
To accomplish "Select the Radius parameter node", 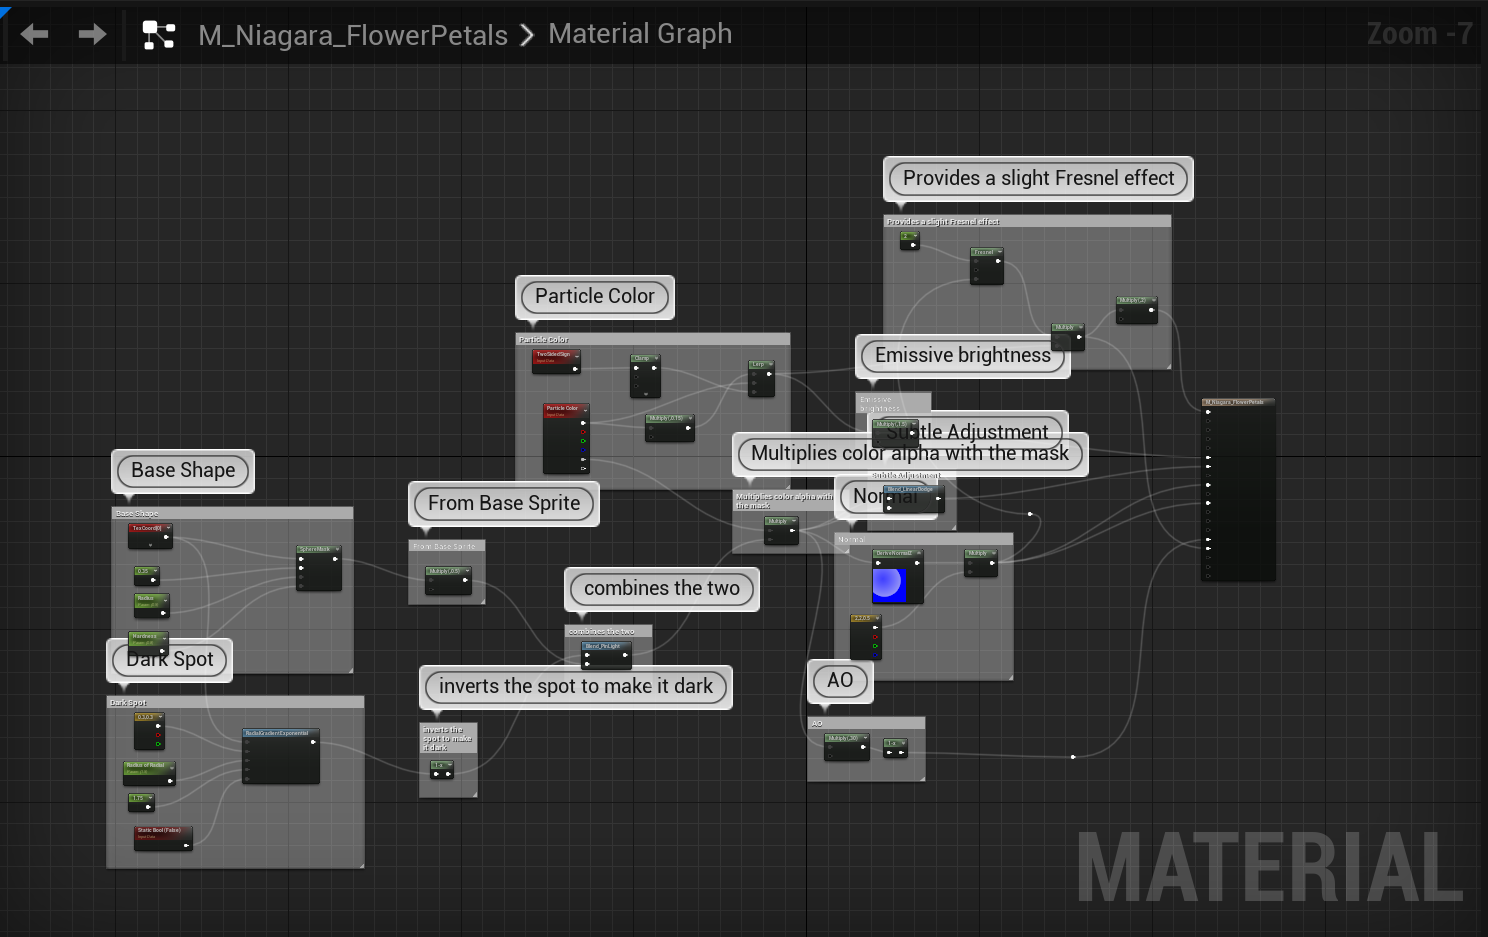I will tap(151, 604).
